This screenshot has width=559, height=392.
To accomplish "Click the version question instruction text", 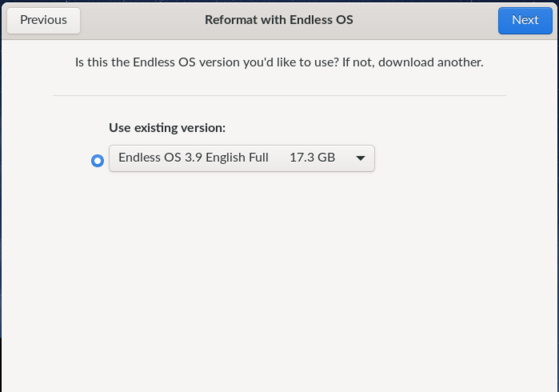I will [x=279, y=62].
